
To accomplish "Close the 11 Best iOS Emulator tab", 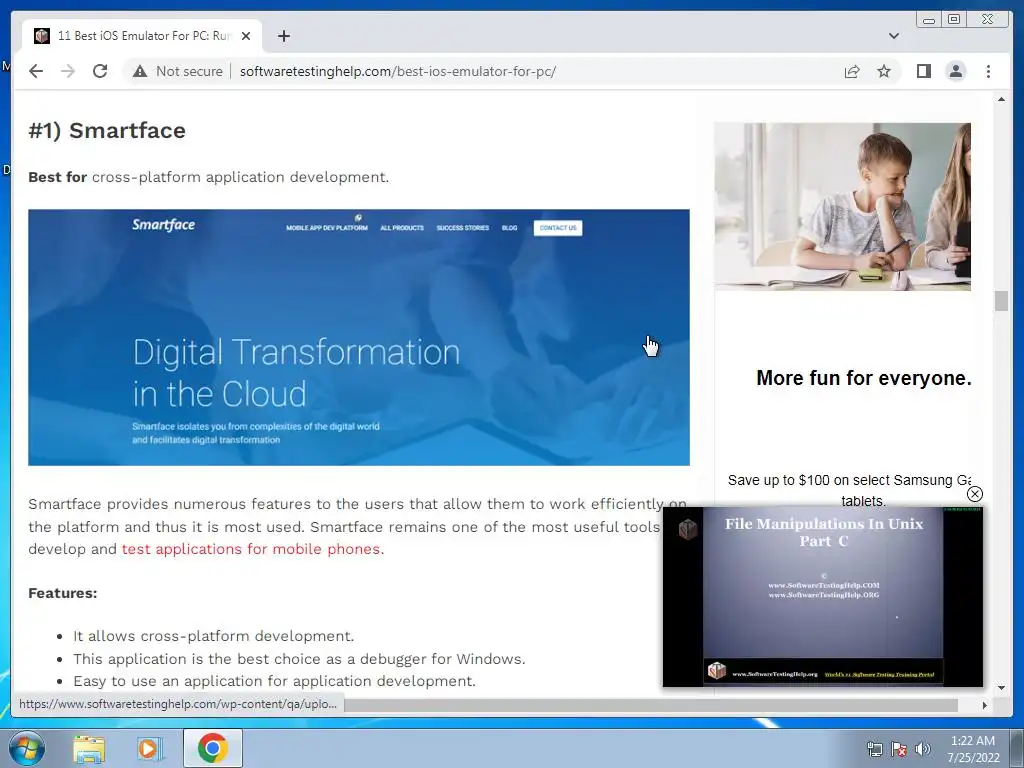I will tap(246, 36).
